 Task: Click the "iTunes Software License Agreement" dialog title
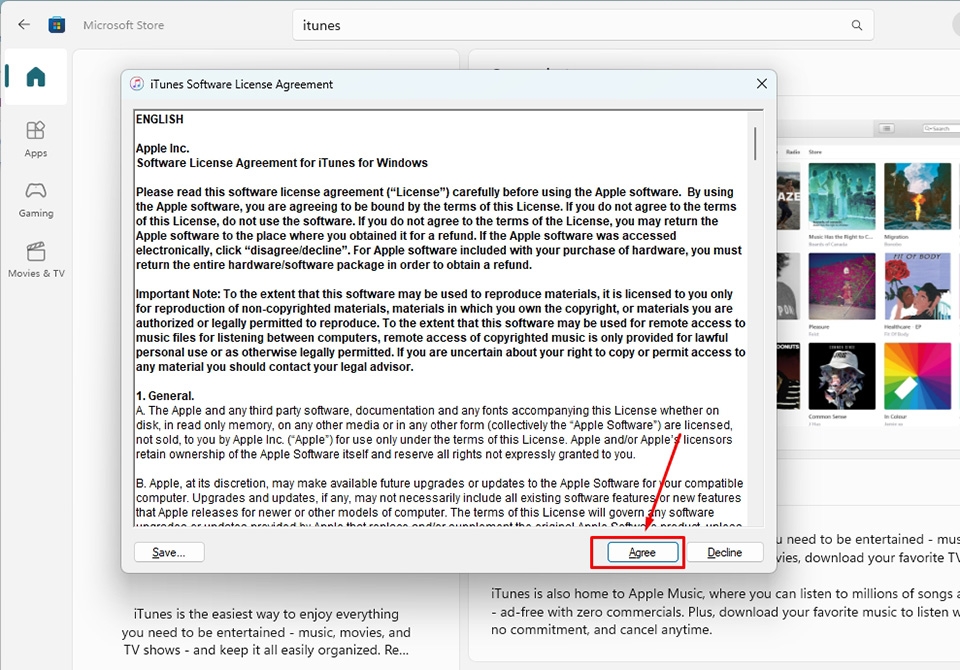point(242,84)
